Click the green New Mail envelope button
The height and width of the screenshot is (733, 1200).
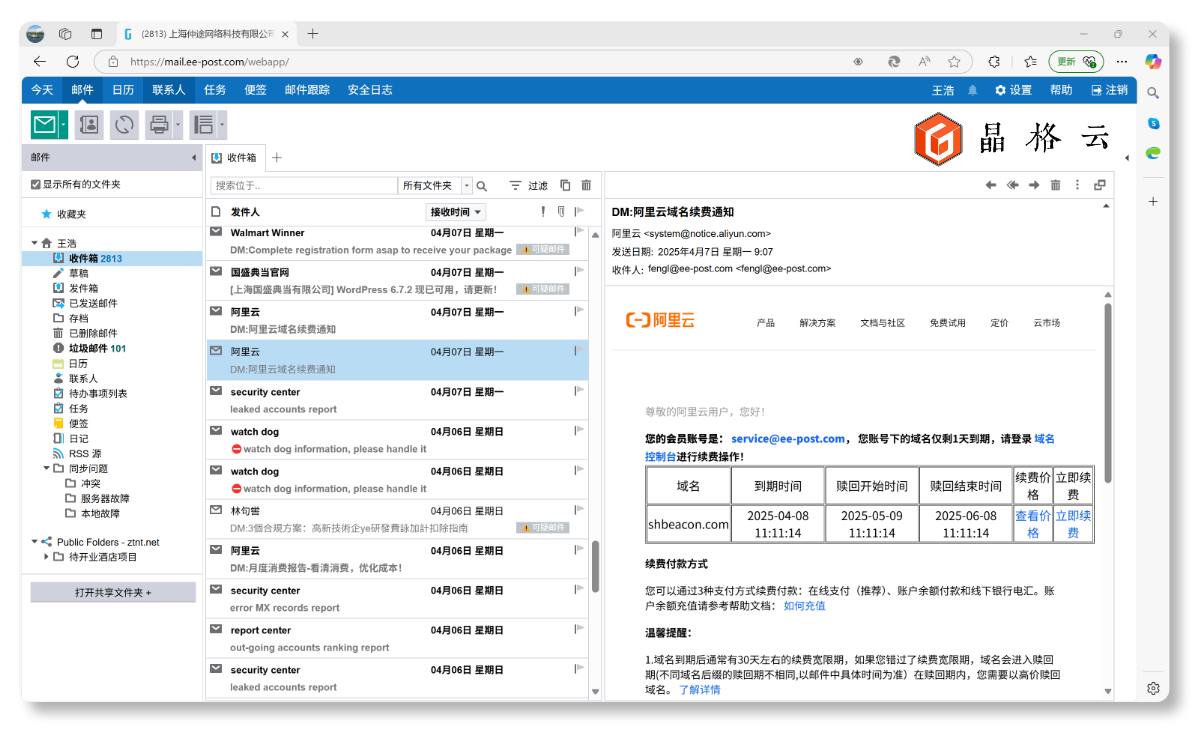[44, 125]
